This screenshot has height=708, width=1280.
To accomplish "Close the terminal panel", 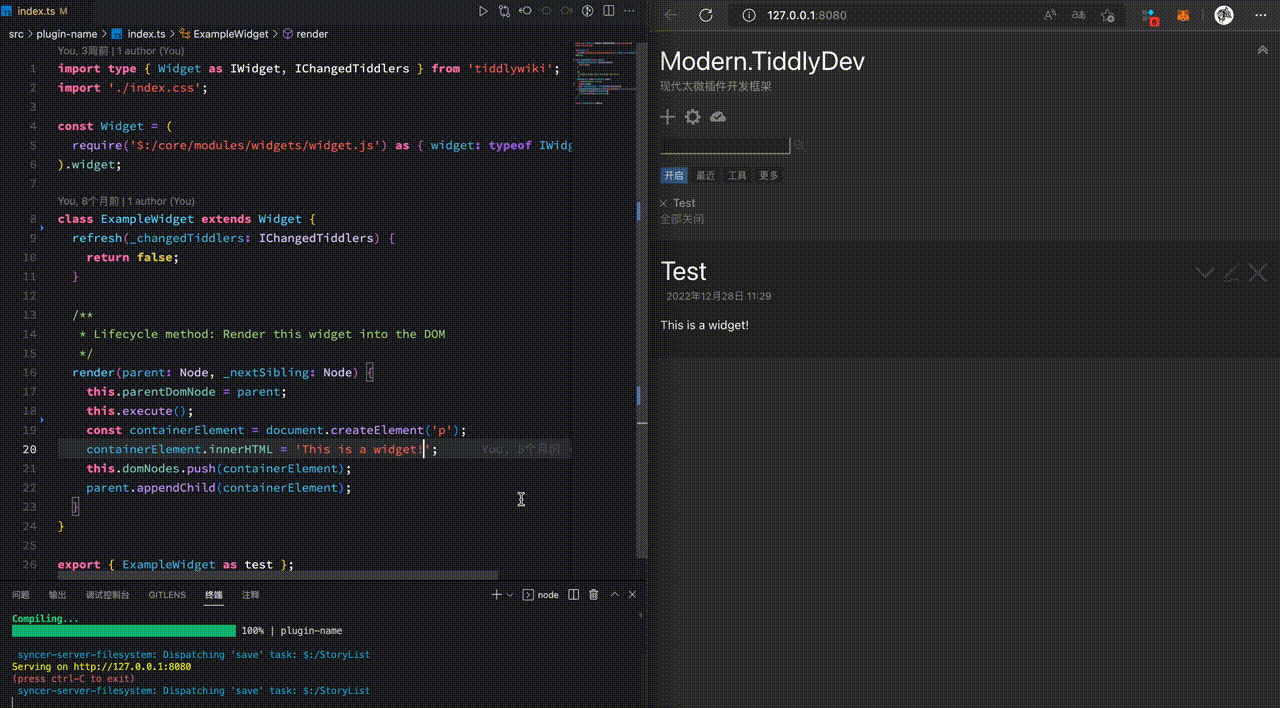I will (x=632, y=594).
